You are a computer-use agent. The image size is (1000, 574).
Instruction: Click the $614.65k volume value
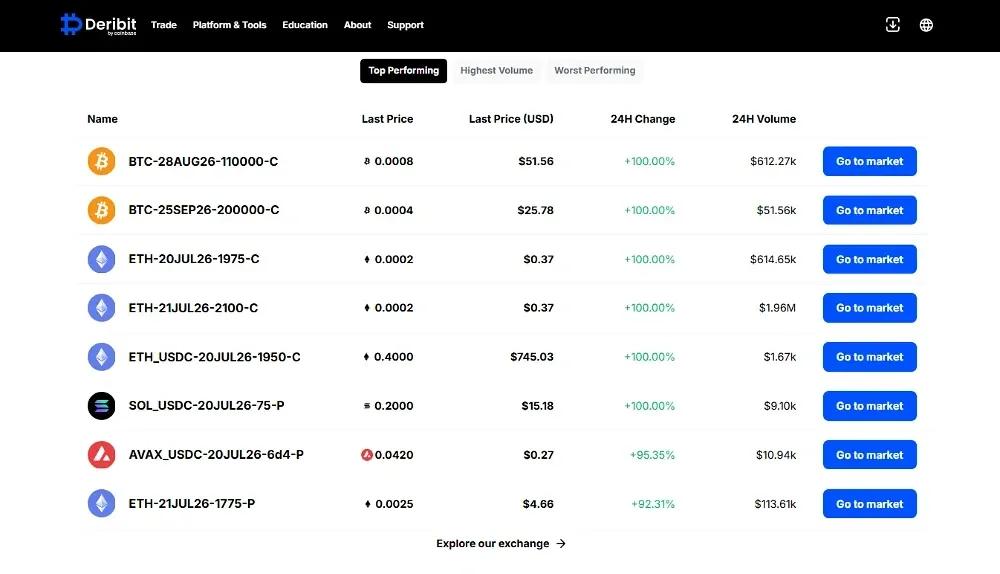[x=773, y=259]
